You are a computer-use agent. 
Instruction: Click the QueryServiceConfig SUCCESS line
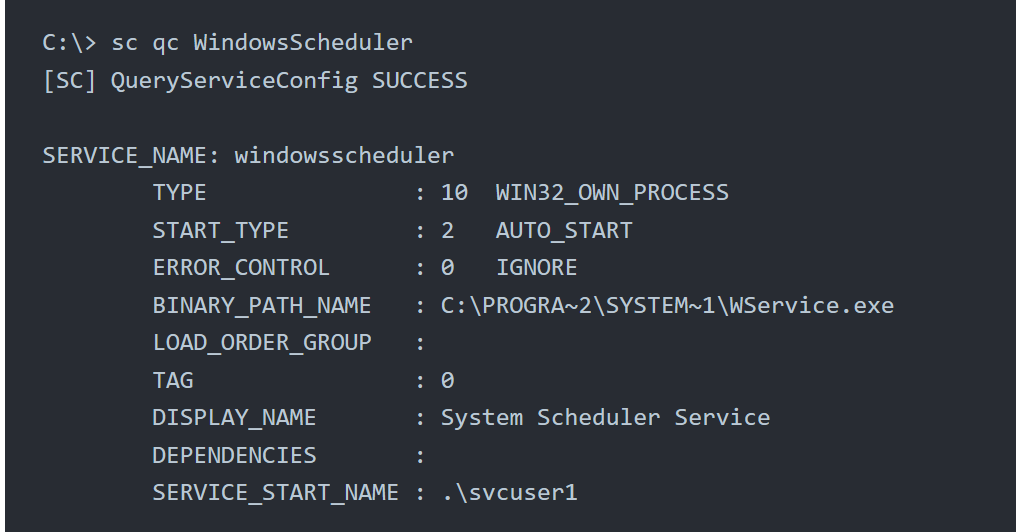pyautogui.click(x=255, y=81)
